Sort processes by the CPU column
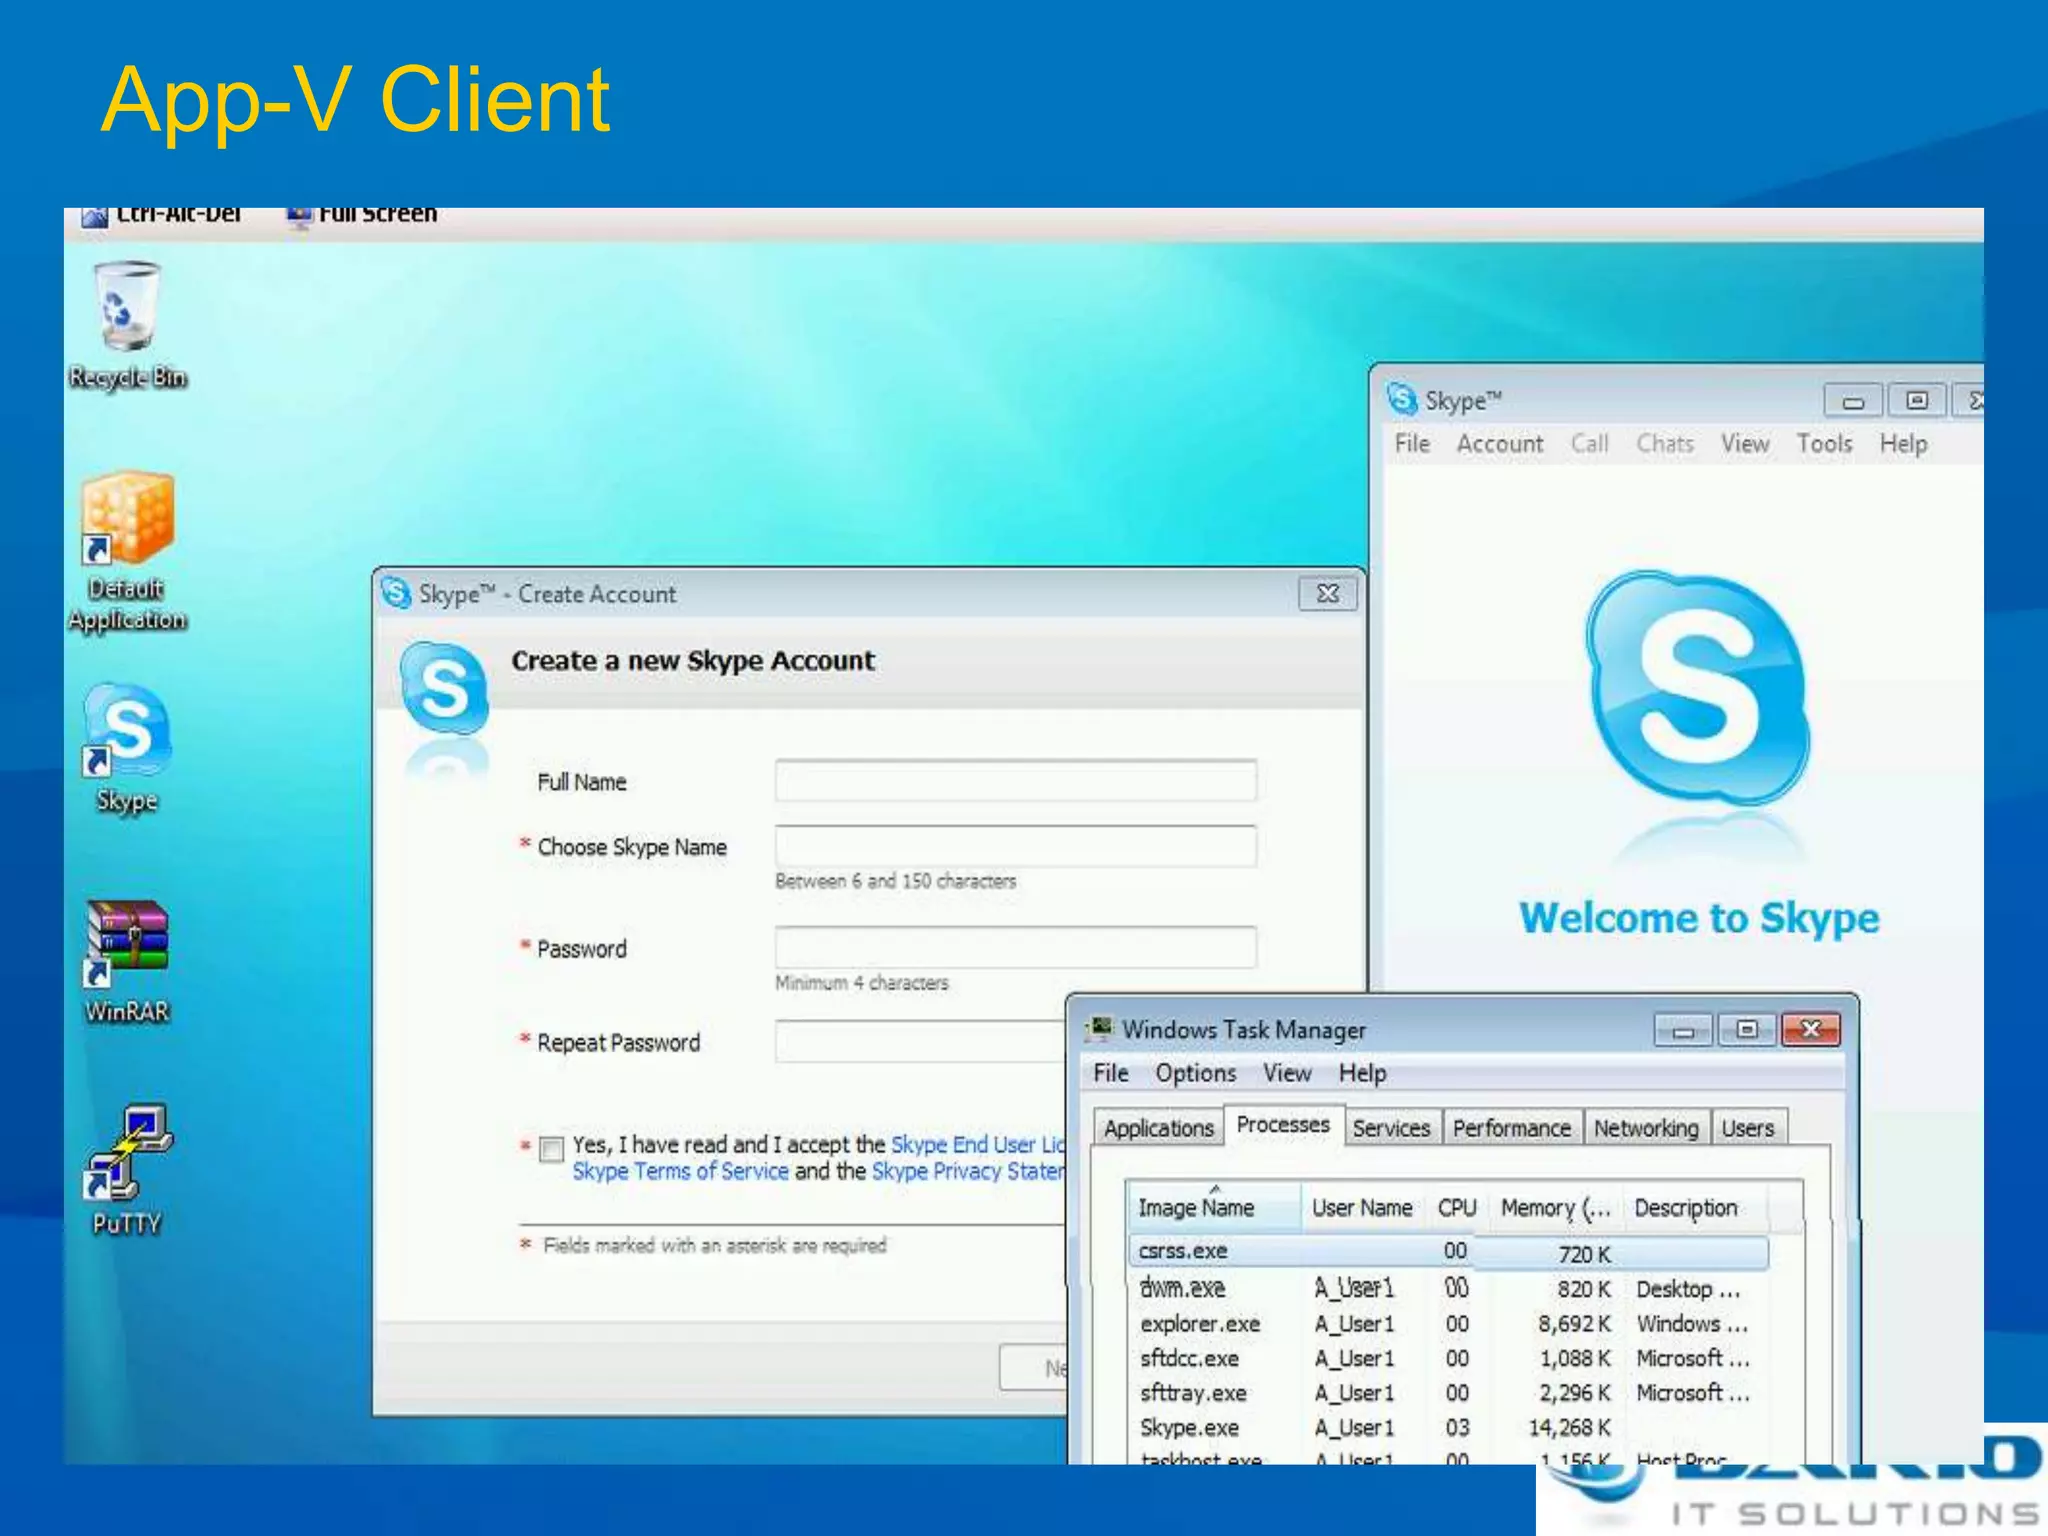This screenshot has height=1536, width=2048. click(x=1457, y=1208)
